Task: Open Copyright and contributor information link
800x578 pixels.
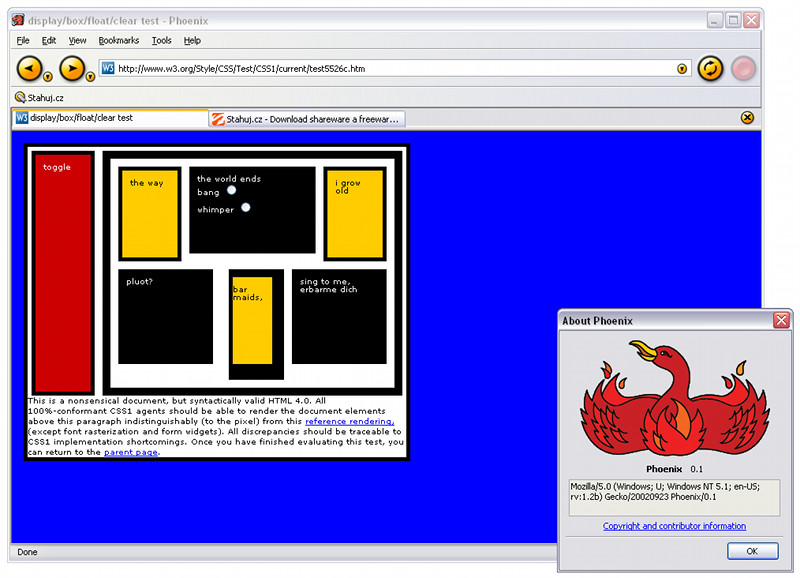Action: tap(674, 526)
